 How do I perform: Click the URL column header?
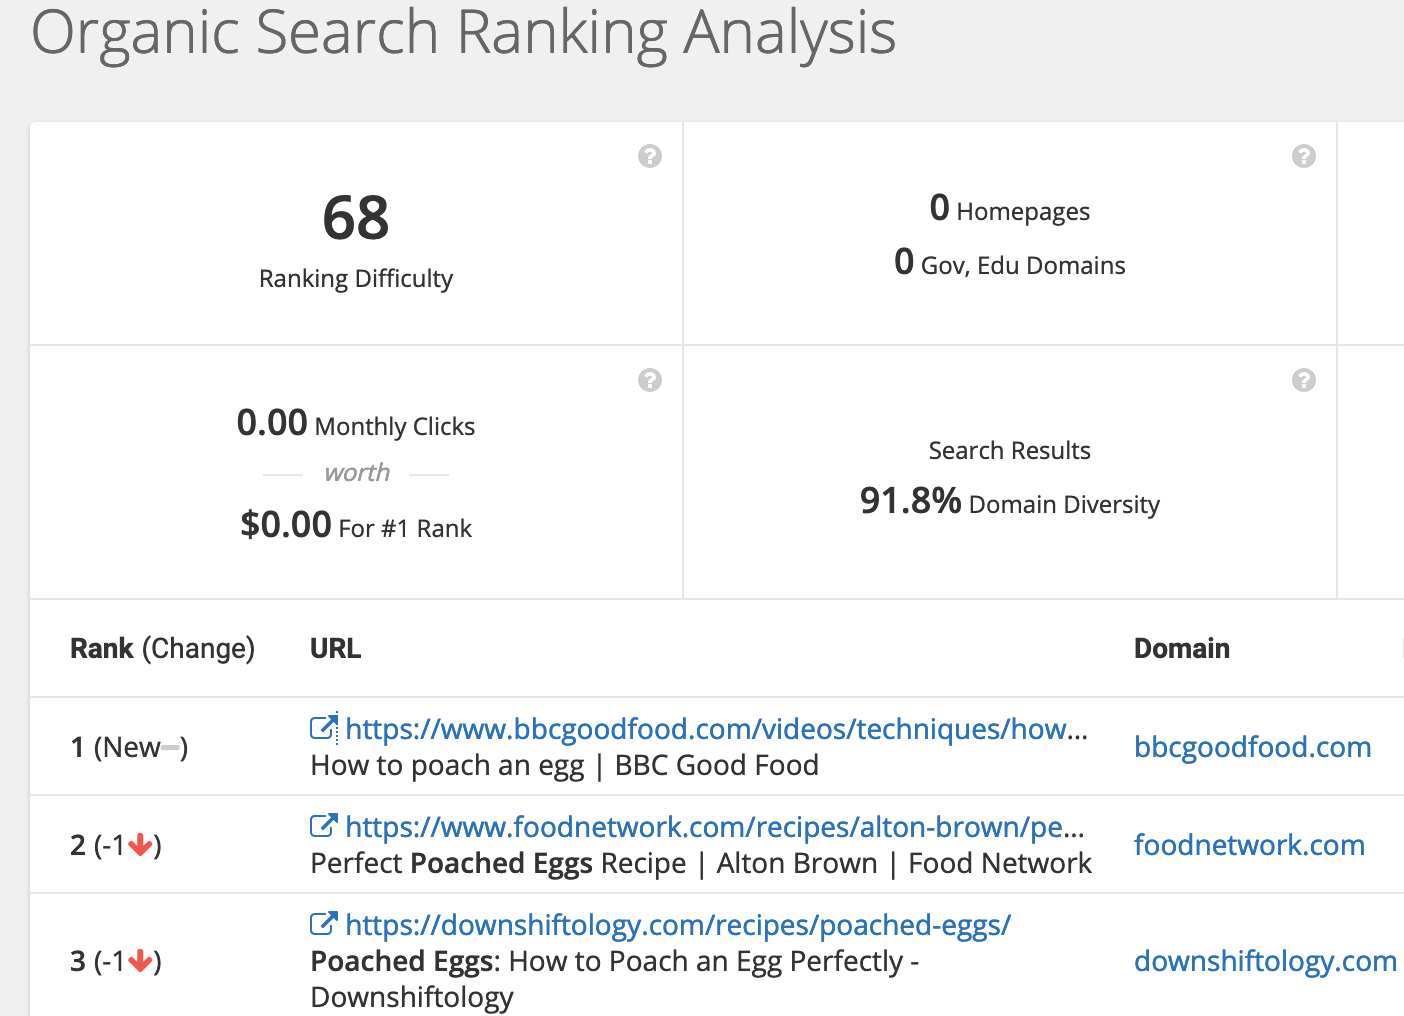point(335,648)
